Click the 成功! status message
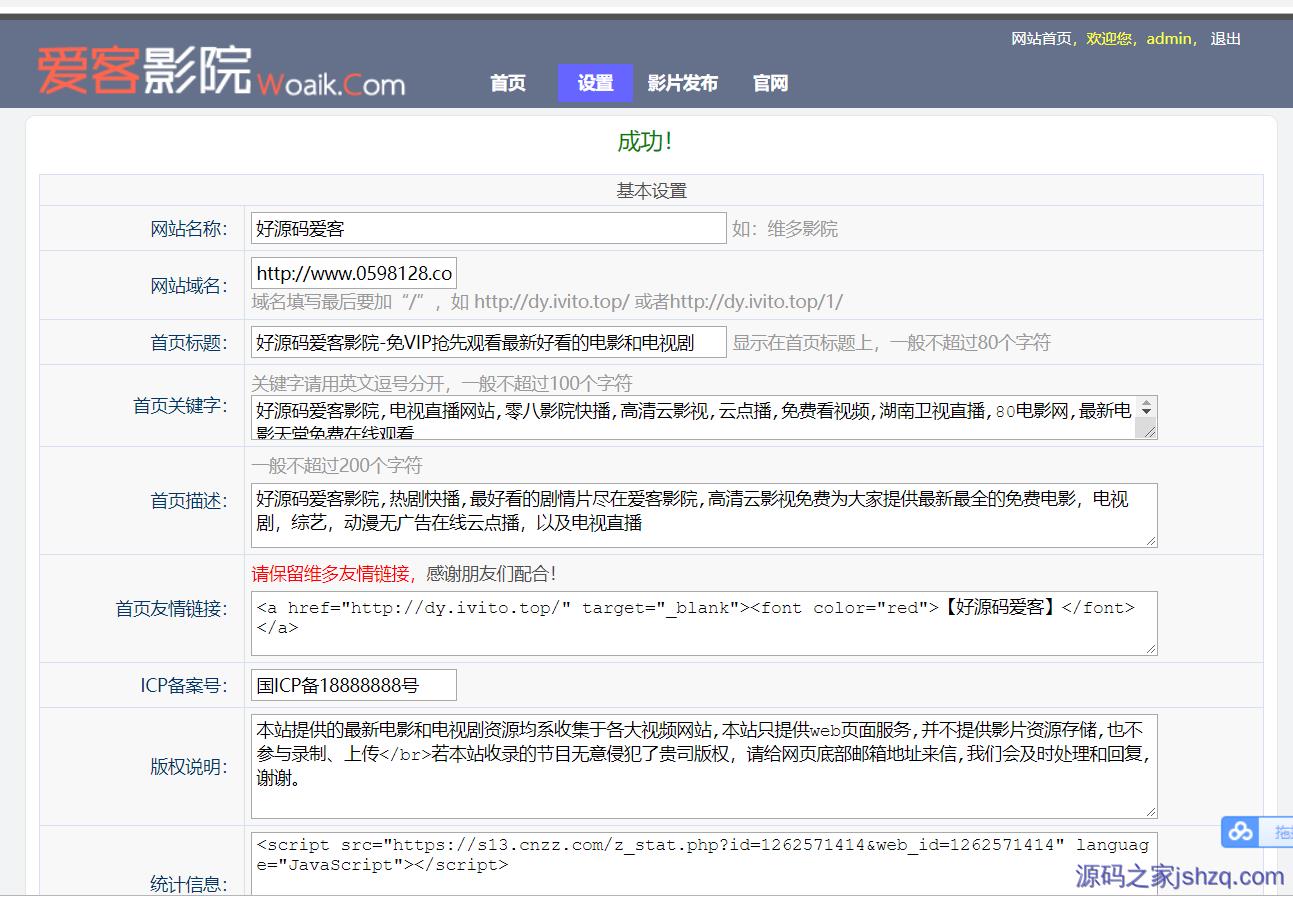The height and width of the screenshot is (899, 1293). 645,142
